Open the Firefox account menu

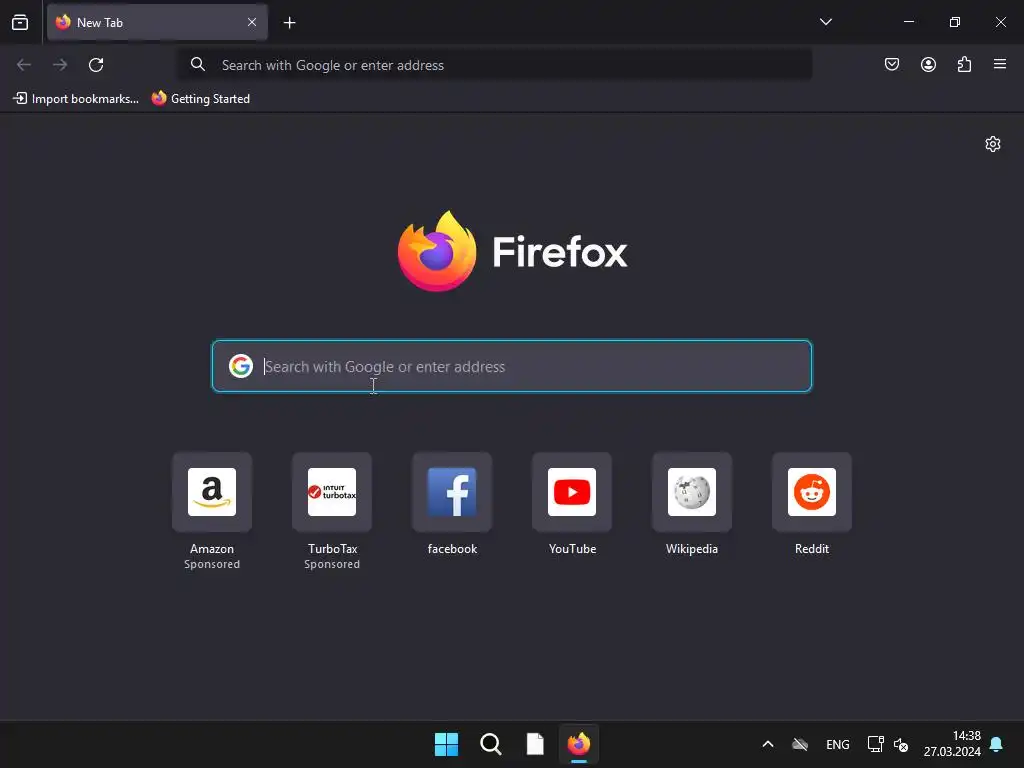click(x=928, y=64)
